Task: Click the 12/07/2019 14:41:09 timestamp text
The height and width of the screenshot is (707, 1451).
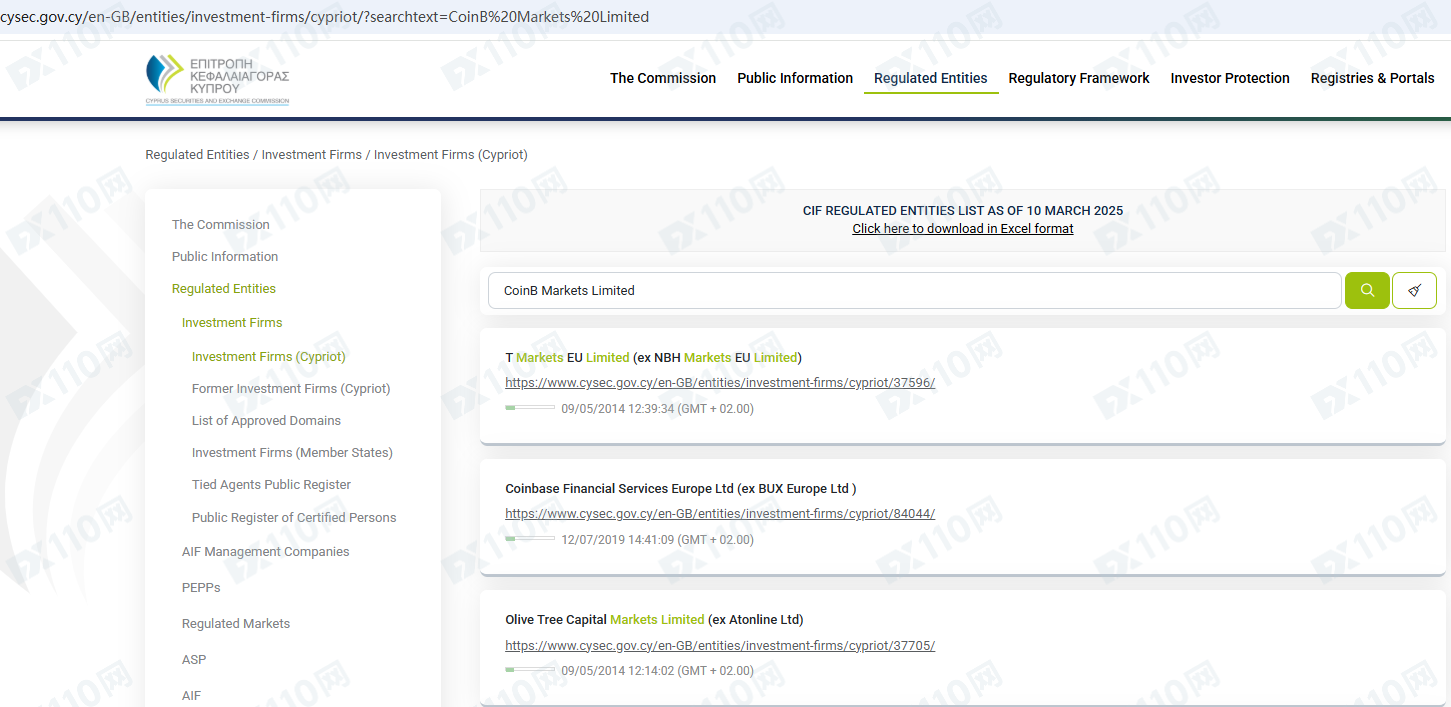Action: (x=657, y=540)
